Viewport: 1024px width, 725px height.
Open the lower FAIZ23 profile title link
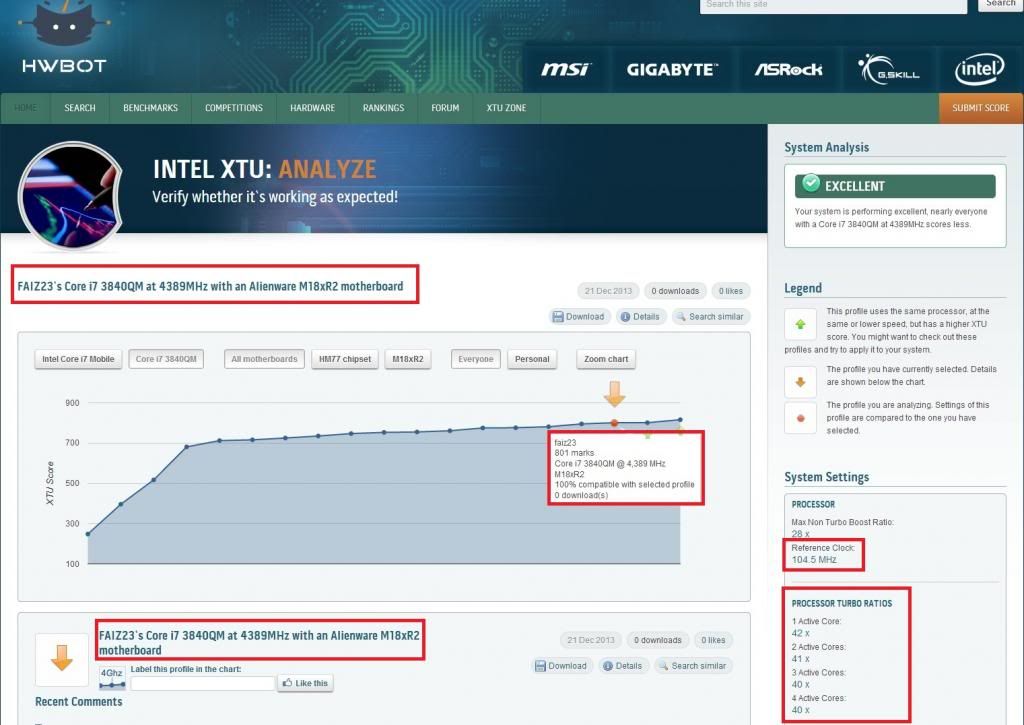coord(259,642)
